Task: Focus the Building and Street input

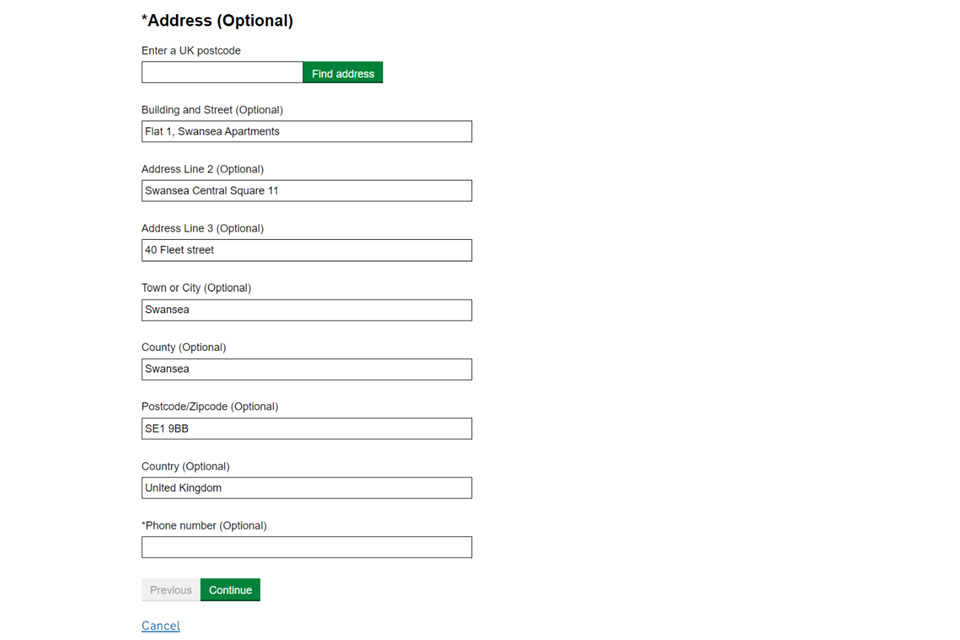Action: point(306,132)
